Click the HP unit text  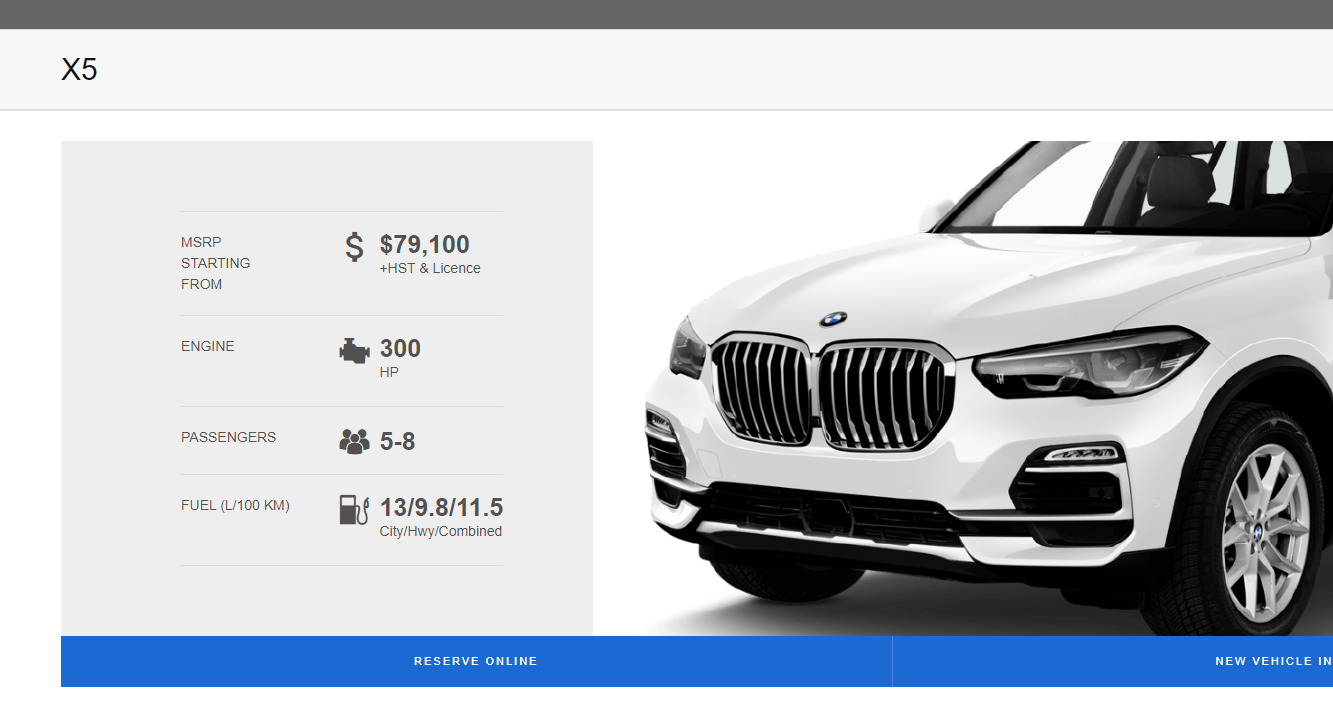(389, 372)
